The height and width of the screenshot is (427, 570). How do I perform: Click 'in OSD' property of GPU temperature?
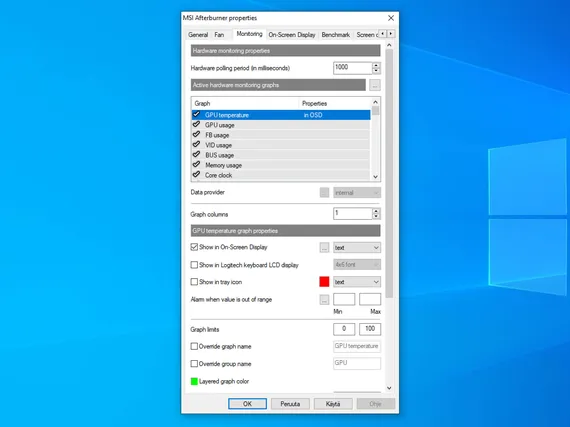[x=313, y=115]
